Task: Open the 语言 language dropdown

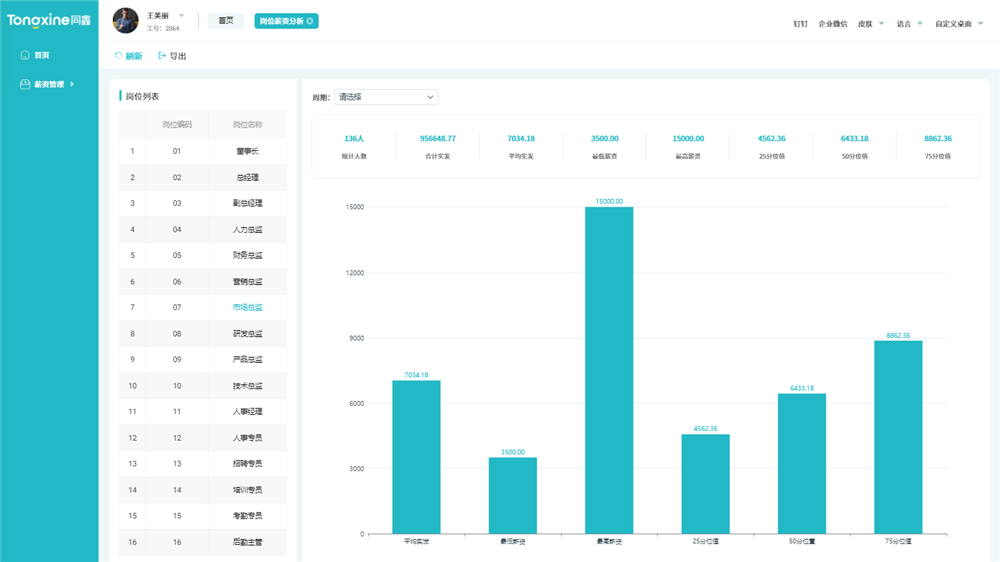Action: (909, 23)
